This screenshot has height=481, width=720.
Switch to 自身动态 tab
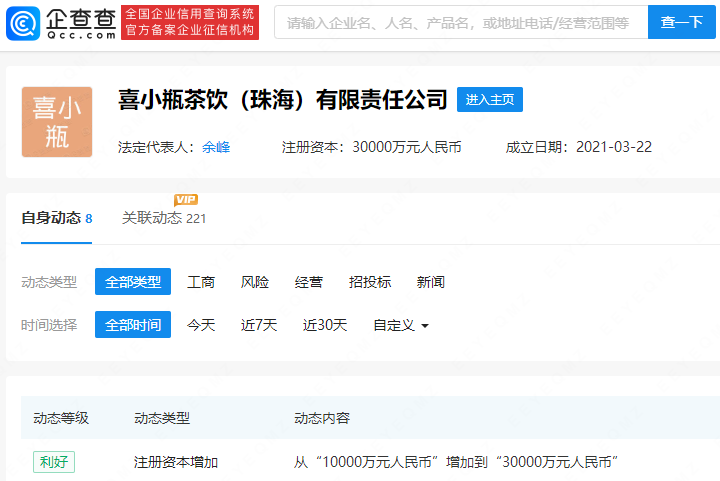(x=56, y=218)
